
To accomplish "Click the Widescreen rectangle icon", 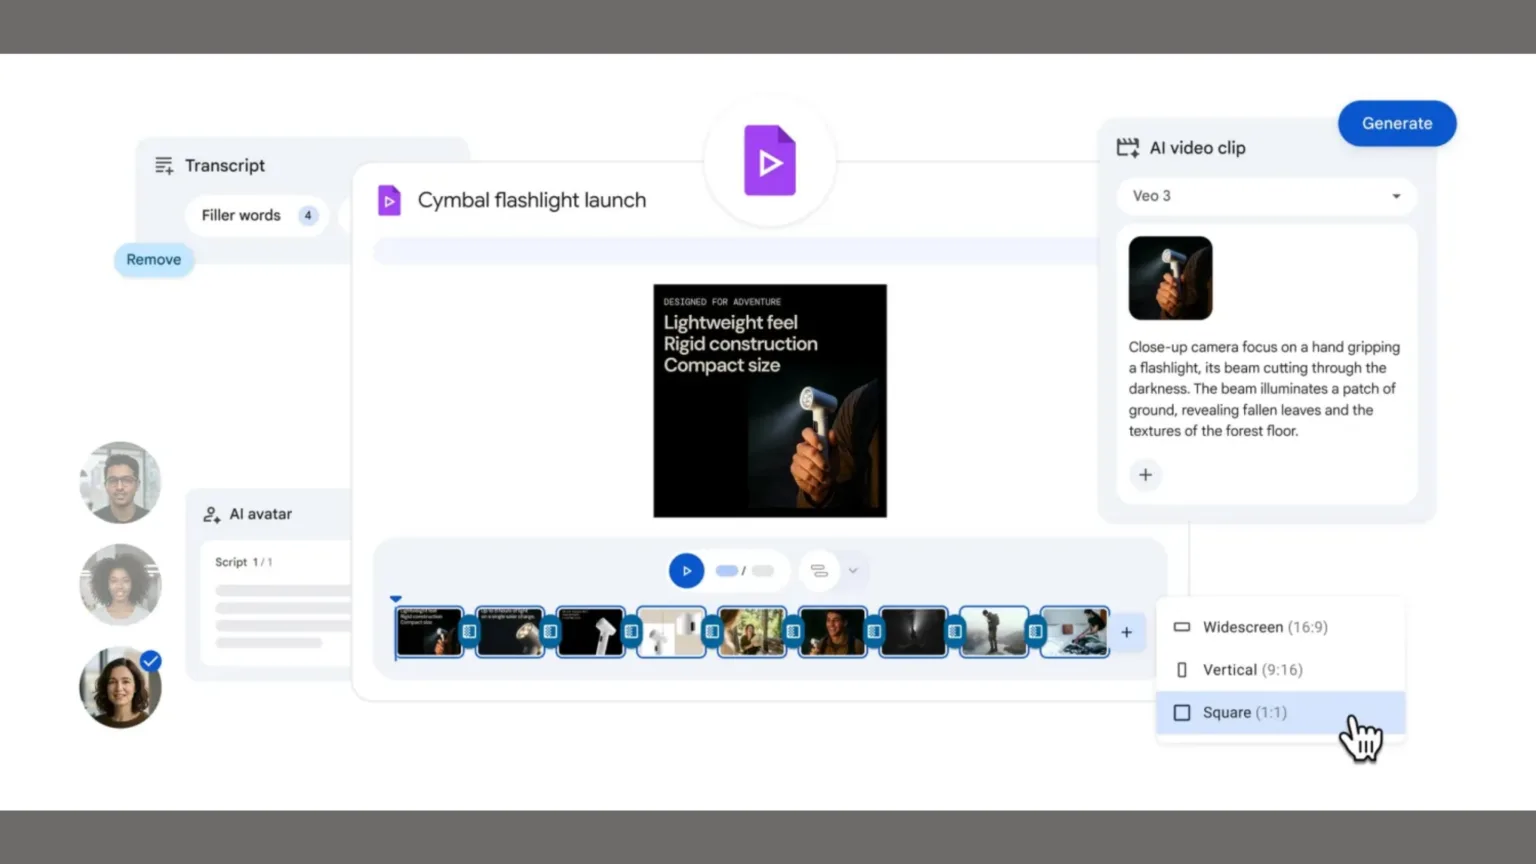I will [x=1182, y=627].
